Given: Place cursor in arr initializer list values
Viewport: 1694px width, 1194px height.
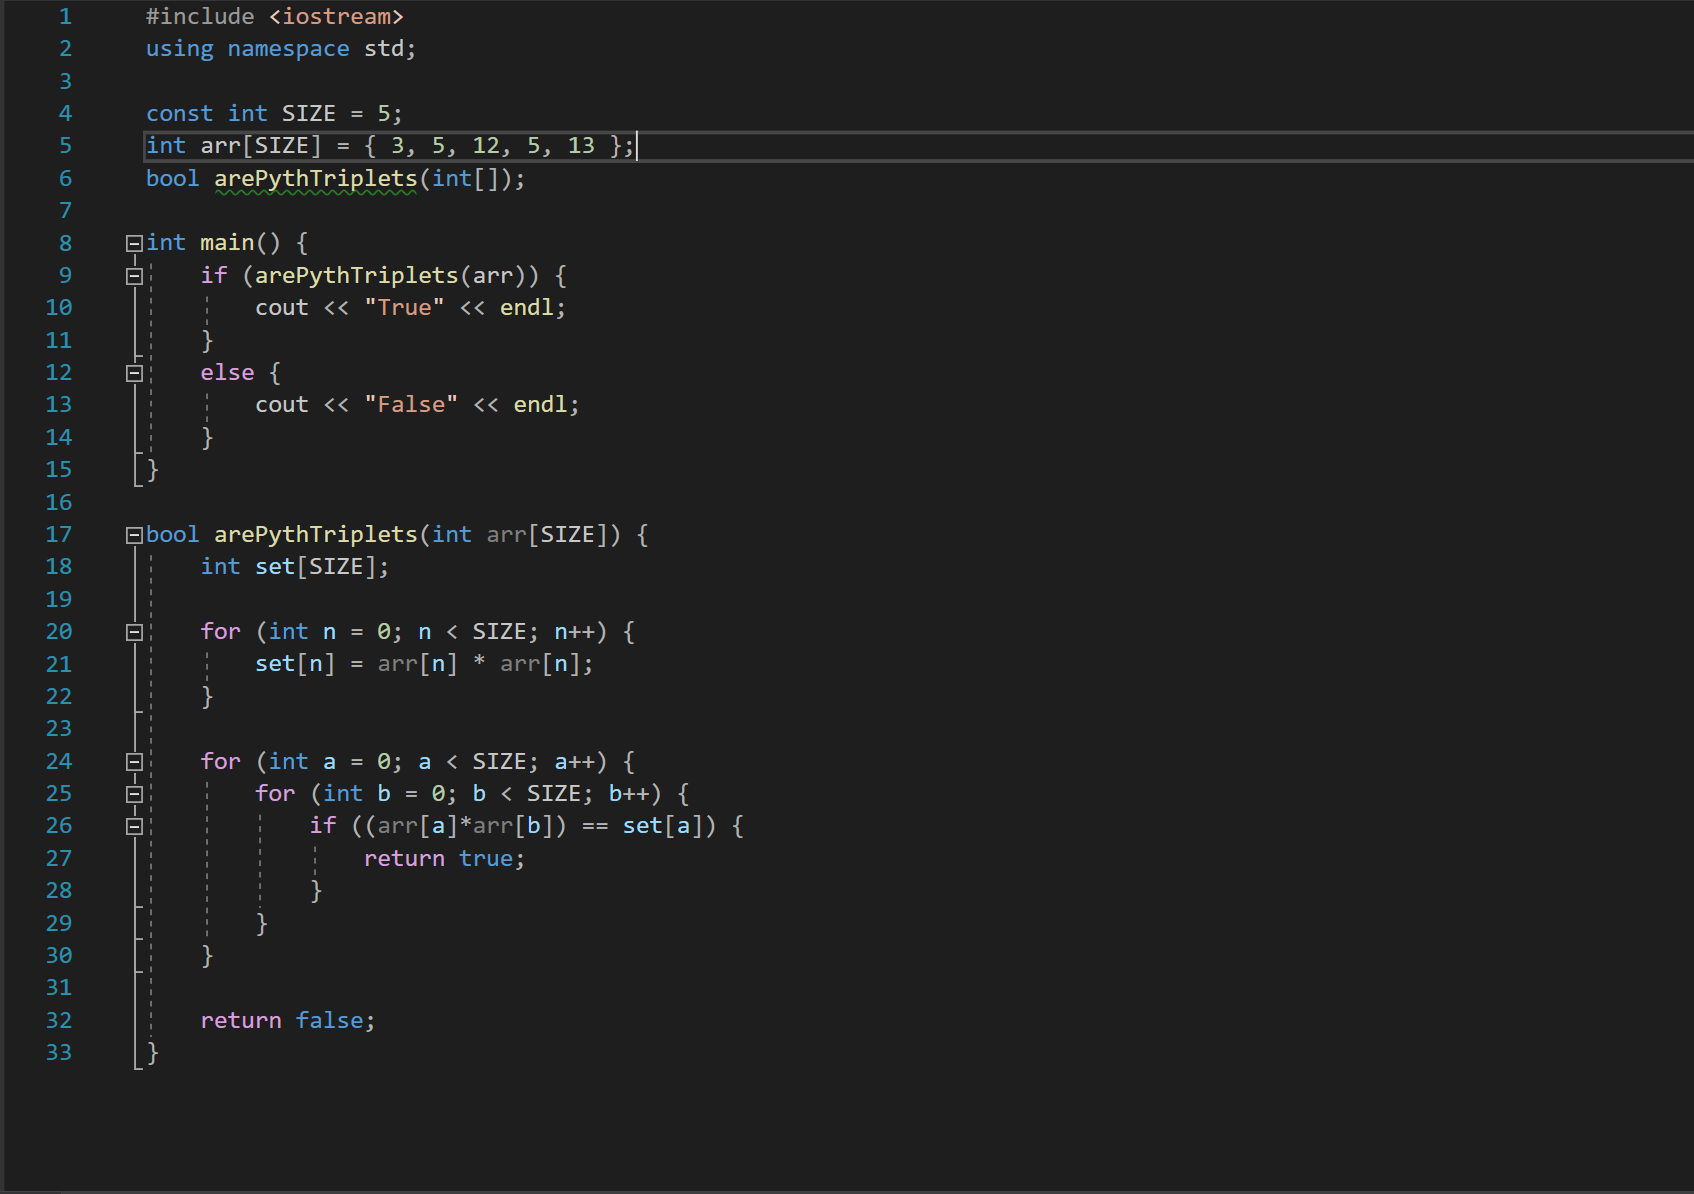Looking at the screenshot, I should [492, 146].
